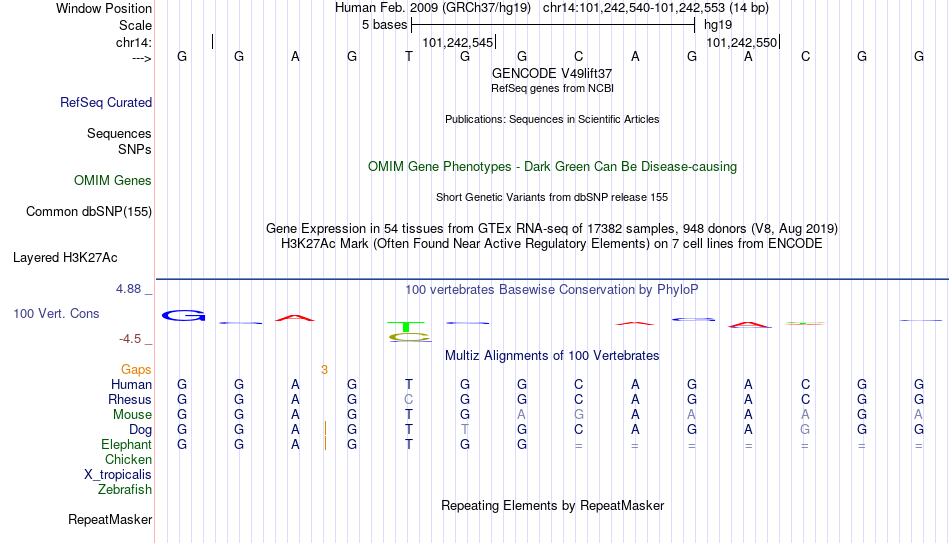This screenshot has height=543, width=950.
Task: Click the RefSeq Curated track label
Action: (106, 102)
